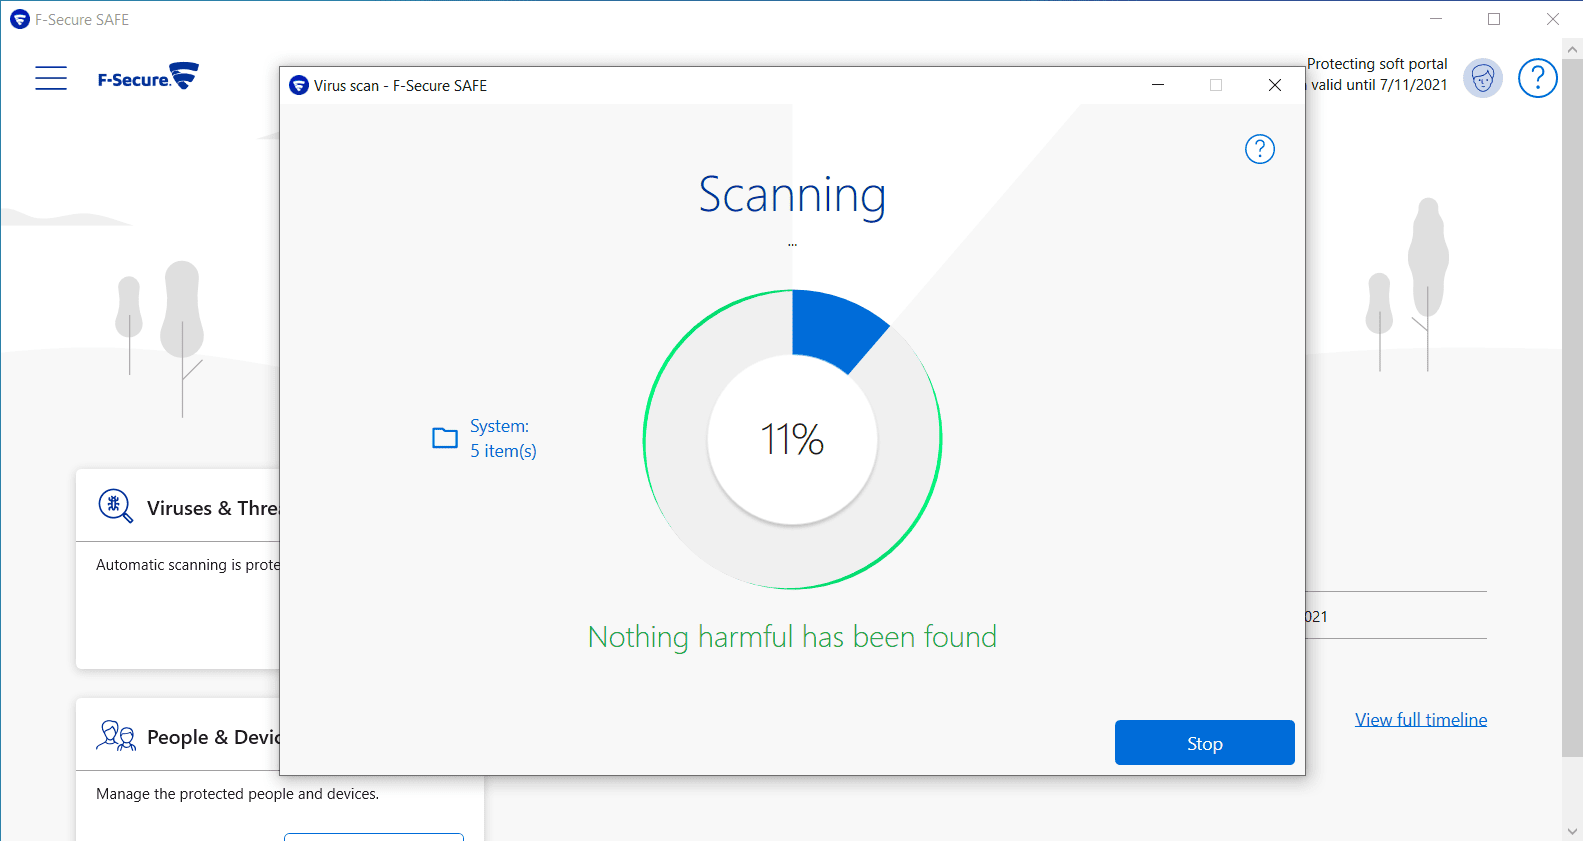Close the F-Secure SAFE main window

click(x=1553, y=19)
